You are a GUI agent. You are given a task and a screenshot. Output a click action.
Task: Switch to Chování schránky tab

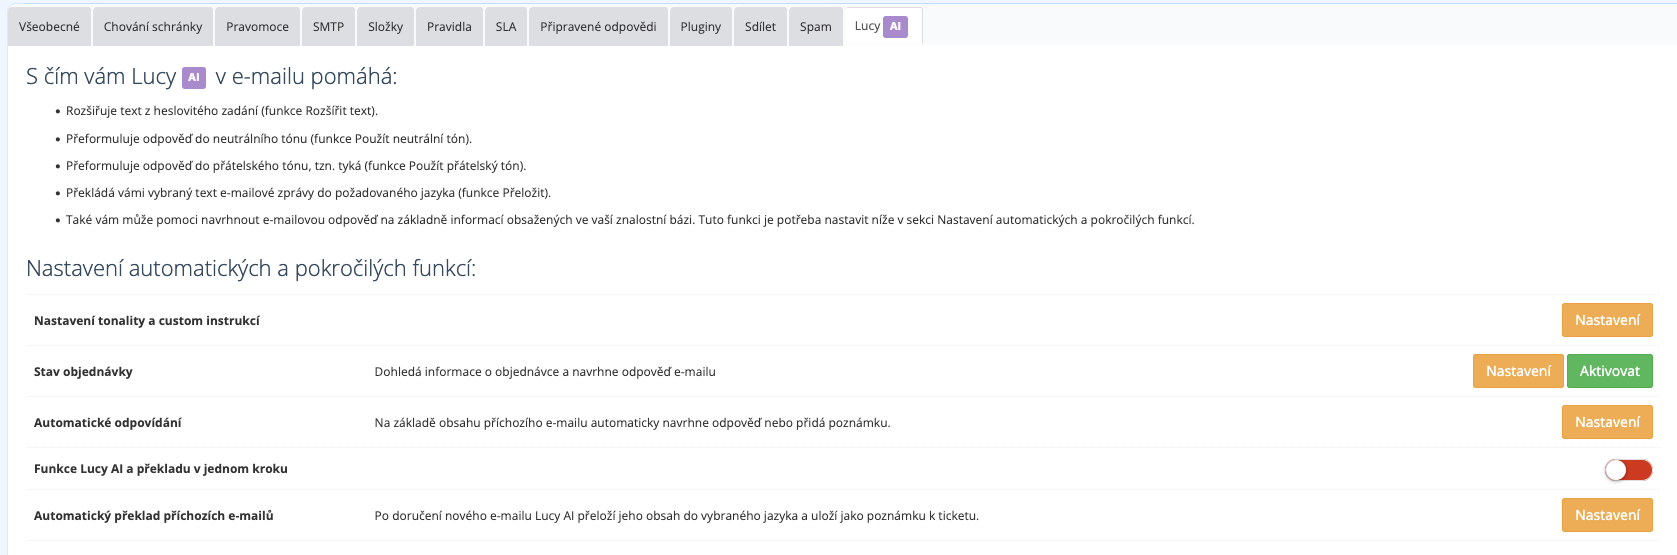153,27
